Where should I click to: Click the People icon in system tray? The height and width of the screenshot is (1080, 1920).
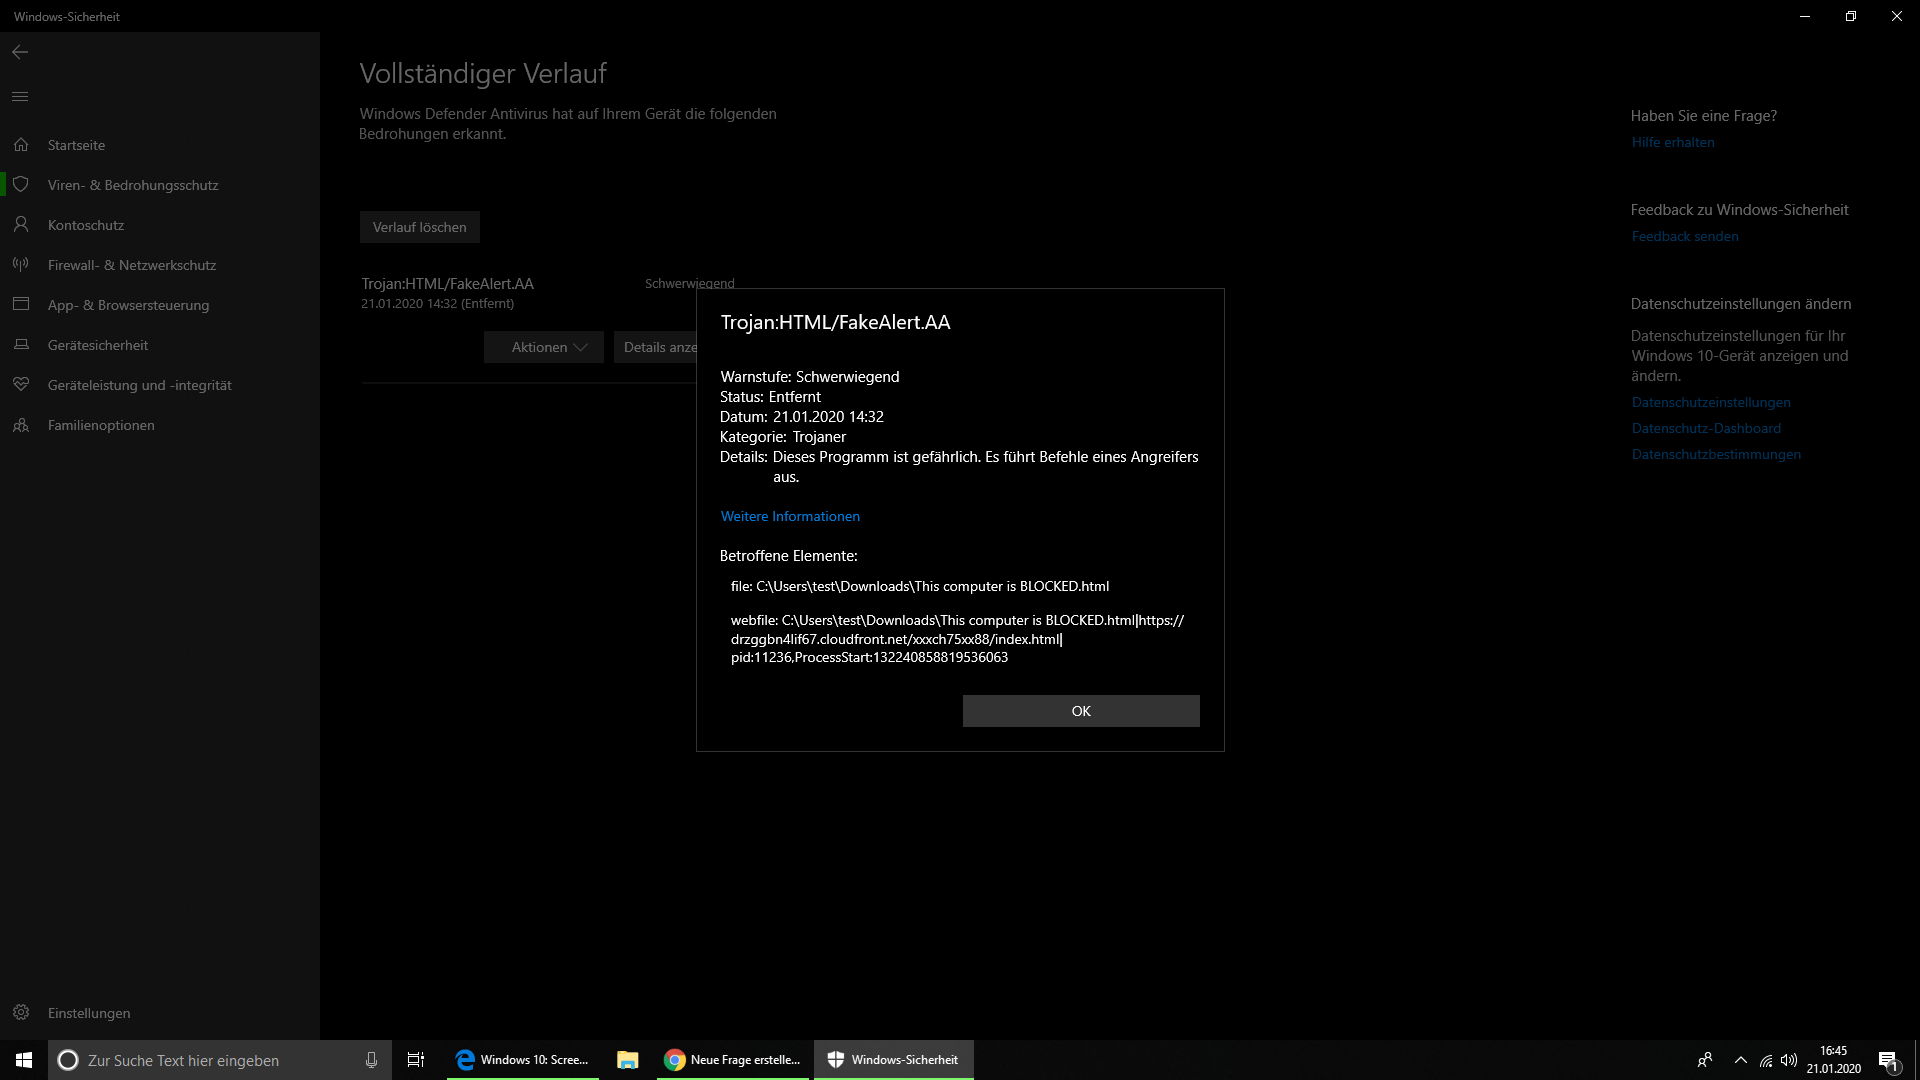[1705, 1060]
